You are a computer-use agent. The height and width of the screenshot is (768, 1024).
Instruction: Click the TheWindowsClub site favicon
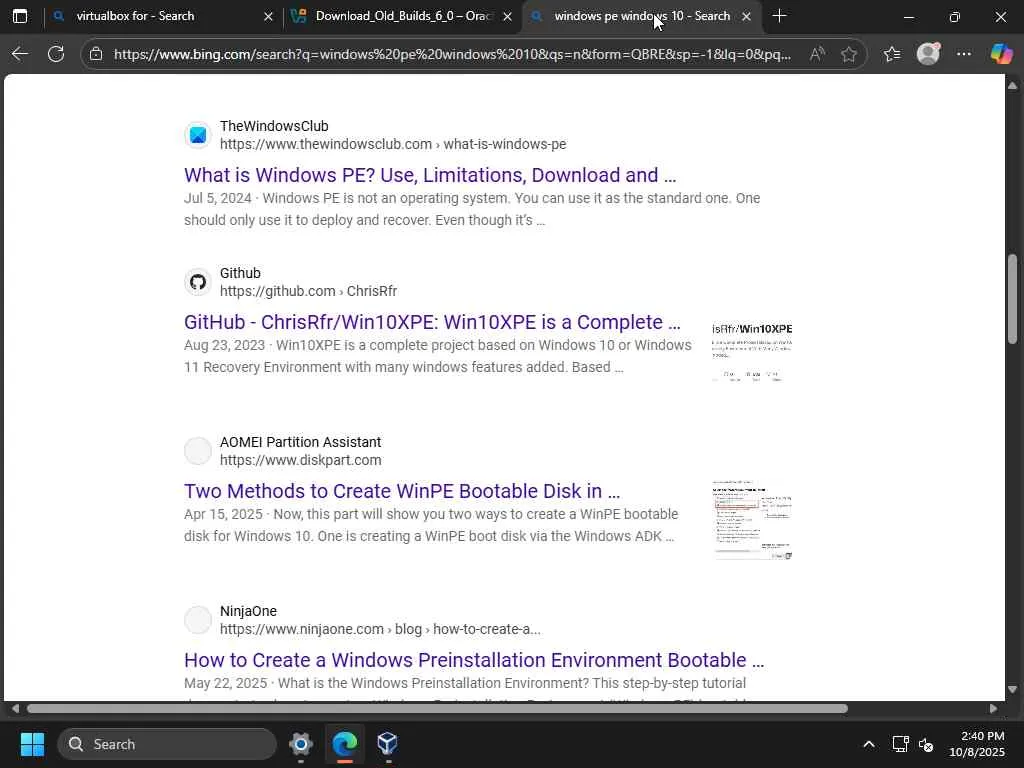pos(198,135)
